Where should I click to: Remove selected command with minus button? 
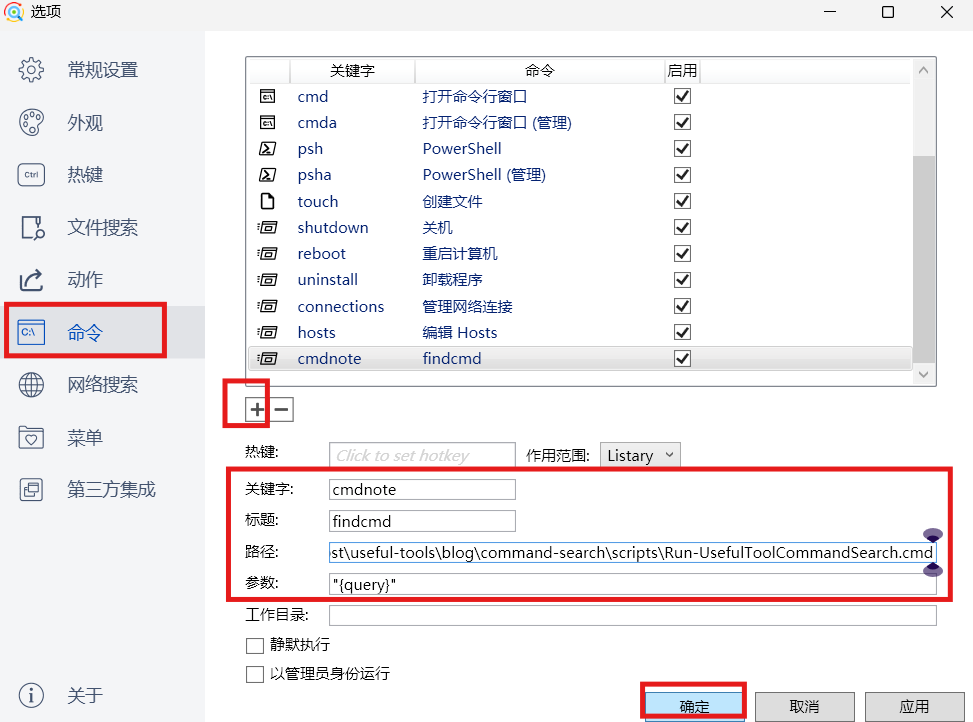coord(281,409)
